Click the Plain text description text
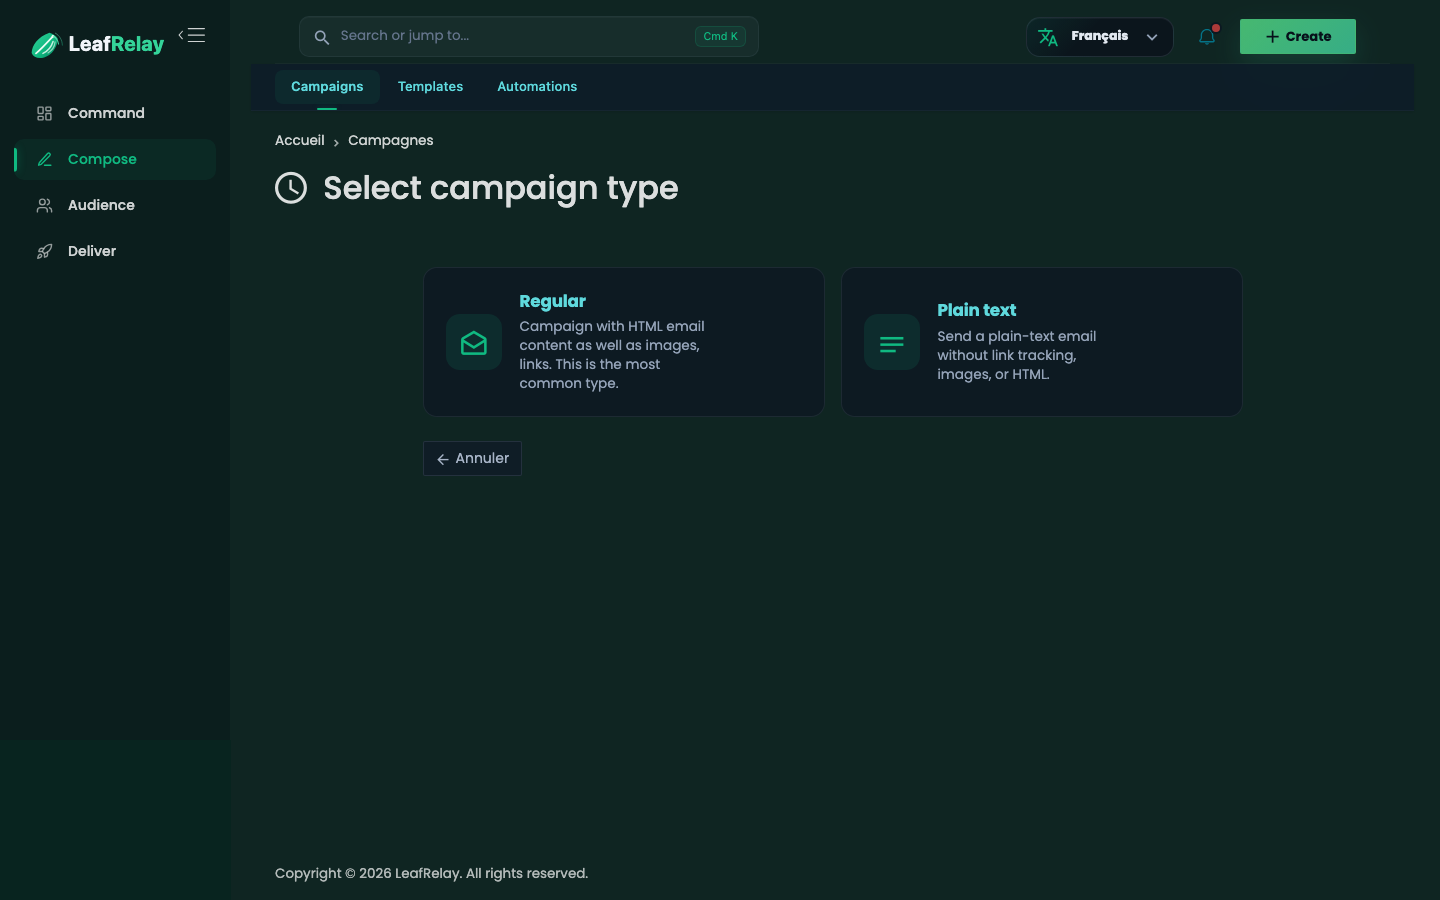1440x900 pixels. 1016,355
